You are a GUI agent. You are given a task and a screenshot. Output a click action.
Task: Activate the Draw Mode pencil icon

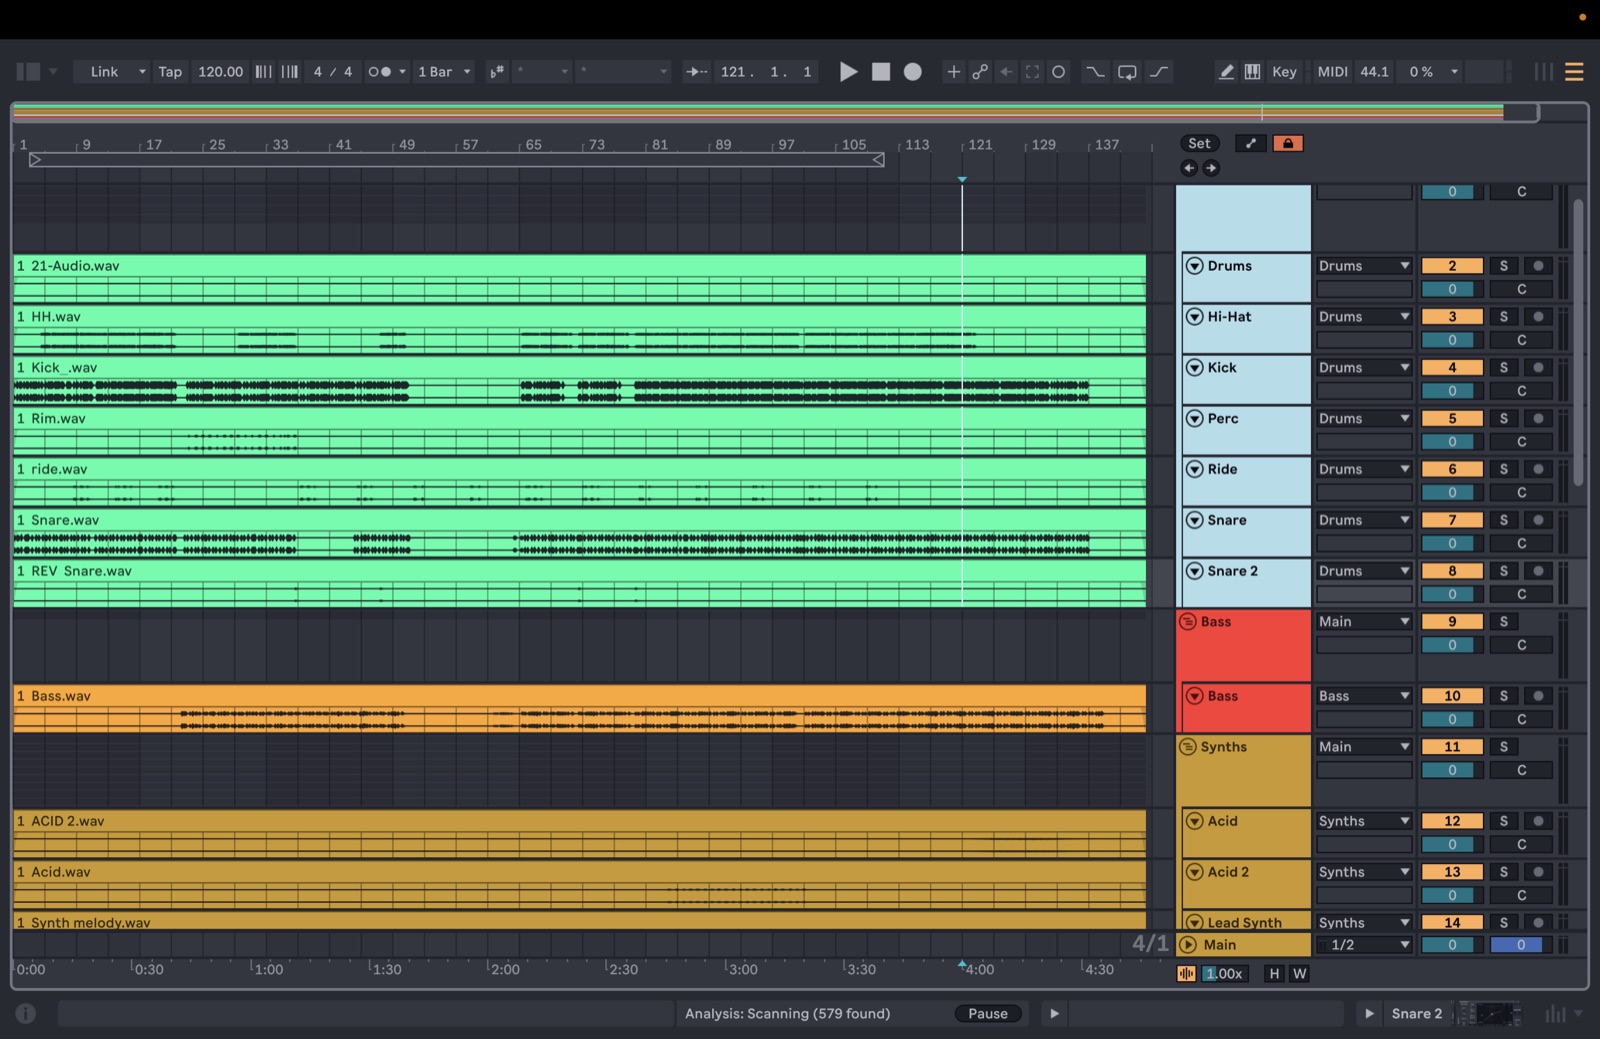coord(1226,71)
